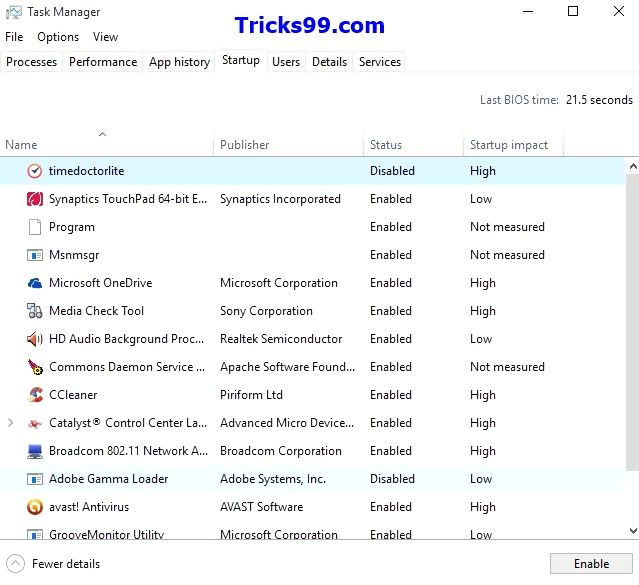Switch to the Performance tab
639x585 pixels.
(103, 62)
